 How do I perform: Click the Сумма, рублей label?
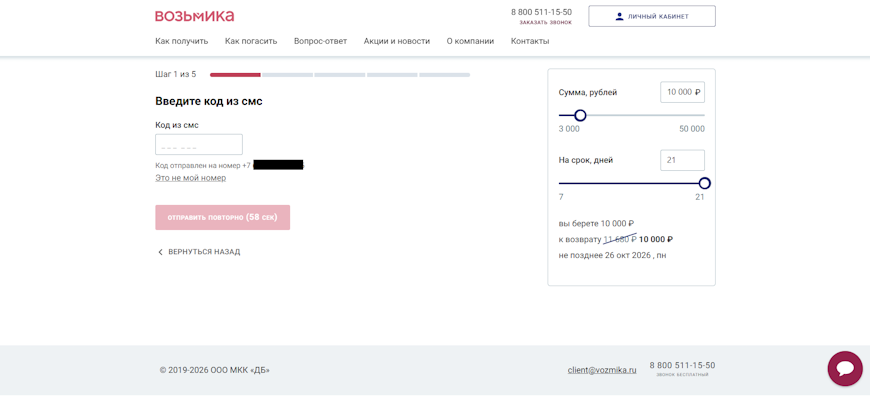588,93
